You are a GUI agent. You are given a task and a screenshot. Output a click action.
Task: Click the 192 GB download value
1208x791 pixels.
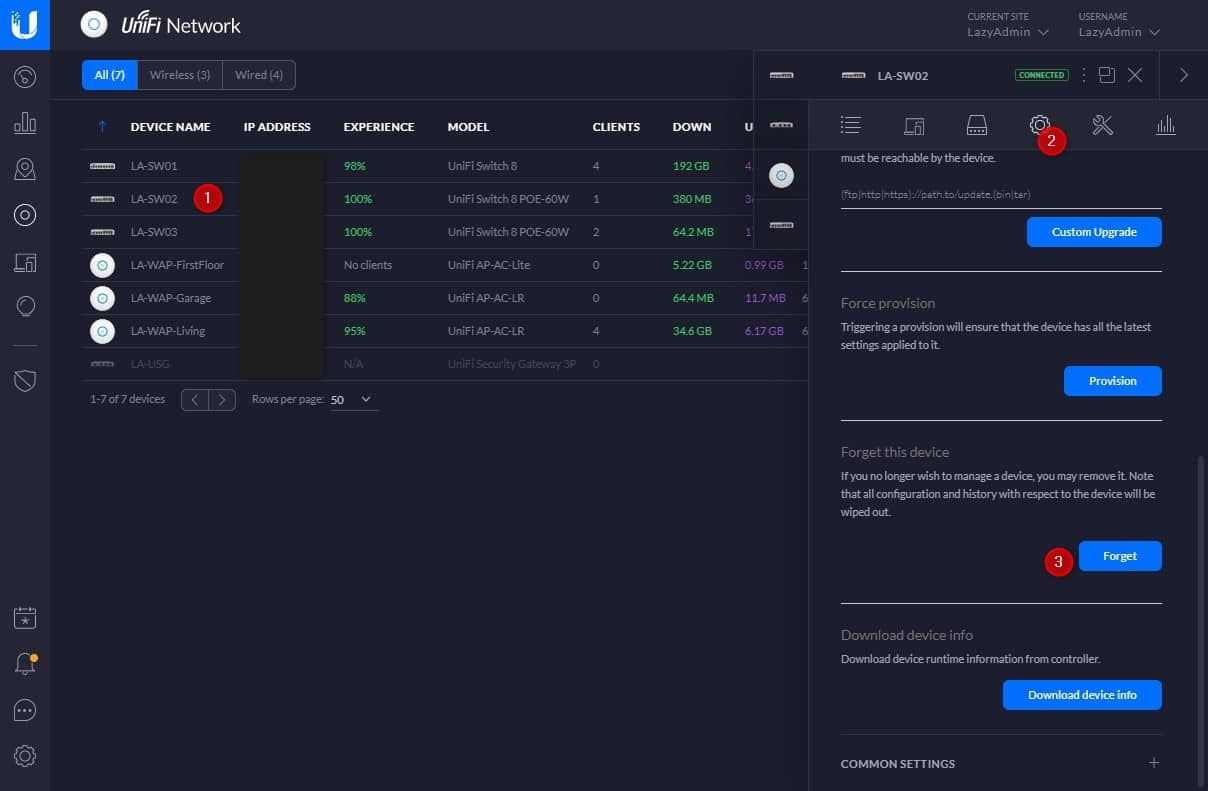(692, 166)
